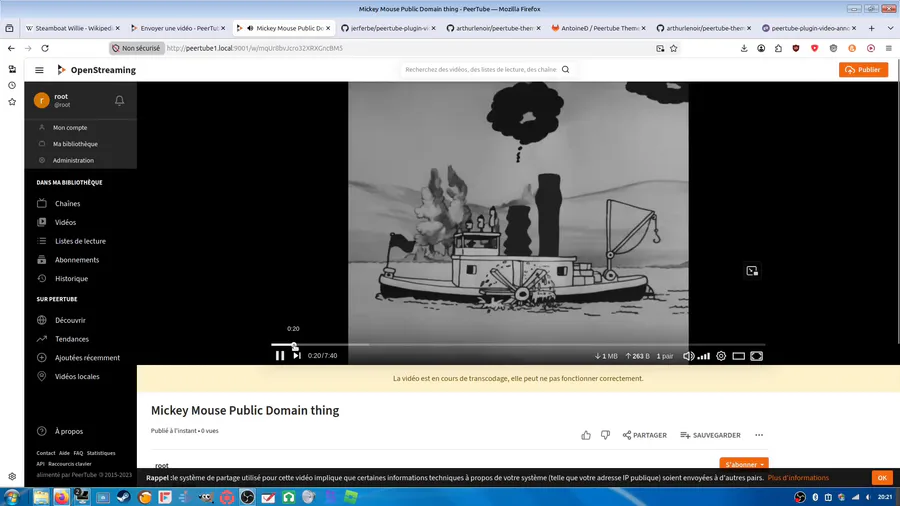Image resolution: width=900 pixels, height=506 pixels.
Task: Switch to Envoyer une vidéo tab
Action: coord(179,28)
